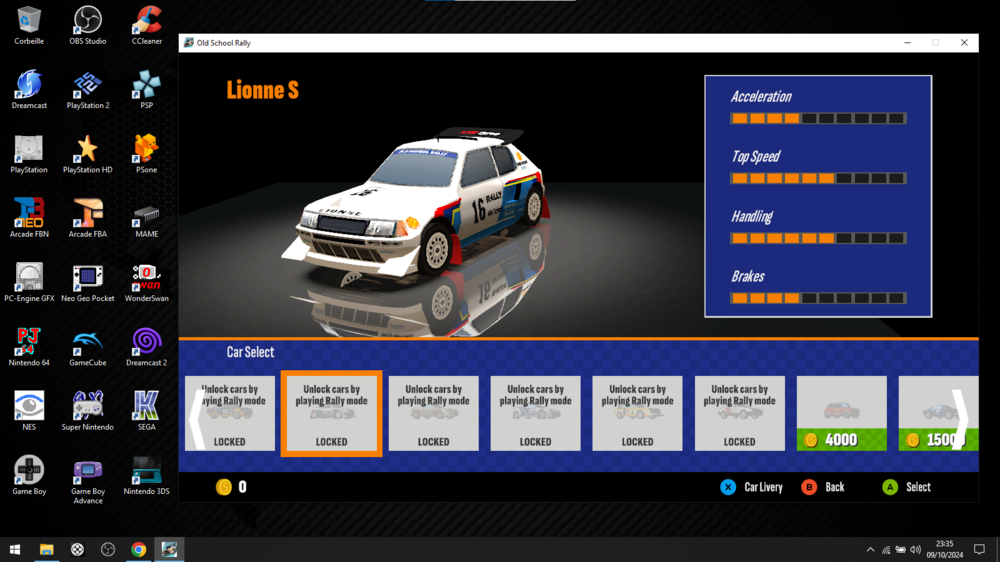Launch the Dreamcast emulator shortcut

[x=29, y=89]
